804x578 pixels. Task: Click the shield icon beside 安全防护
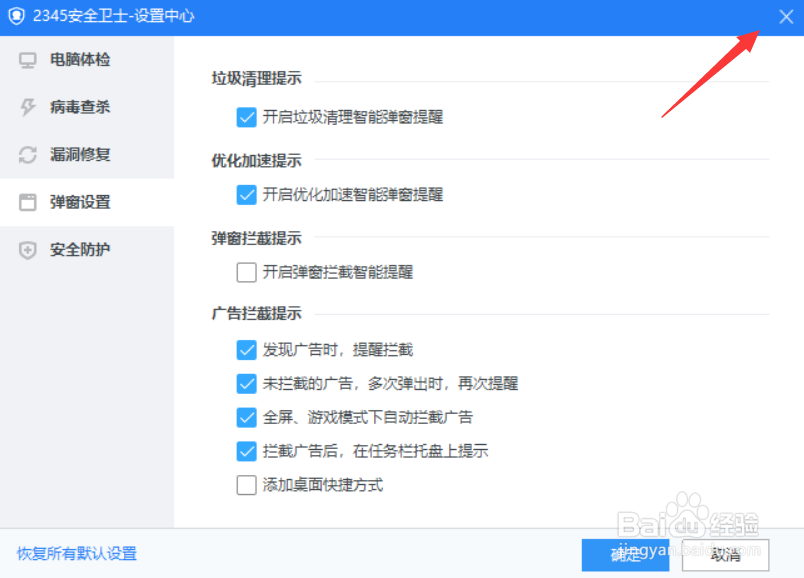(x=28, y=250)
